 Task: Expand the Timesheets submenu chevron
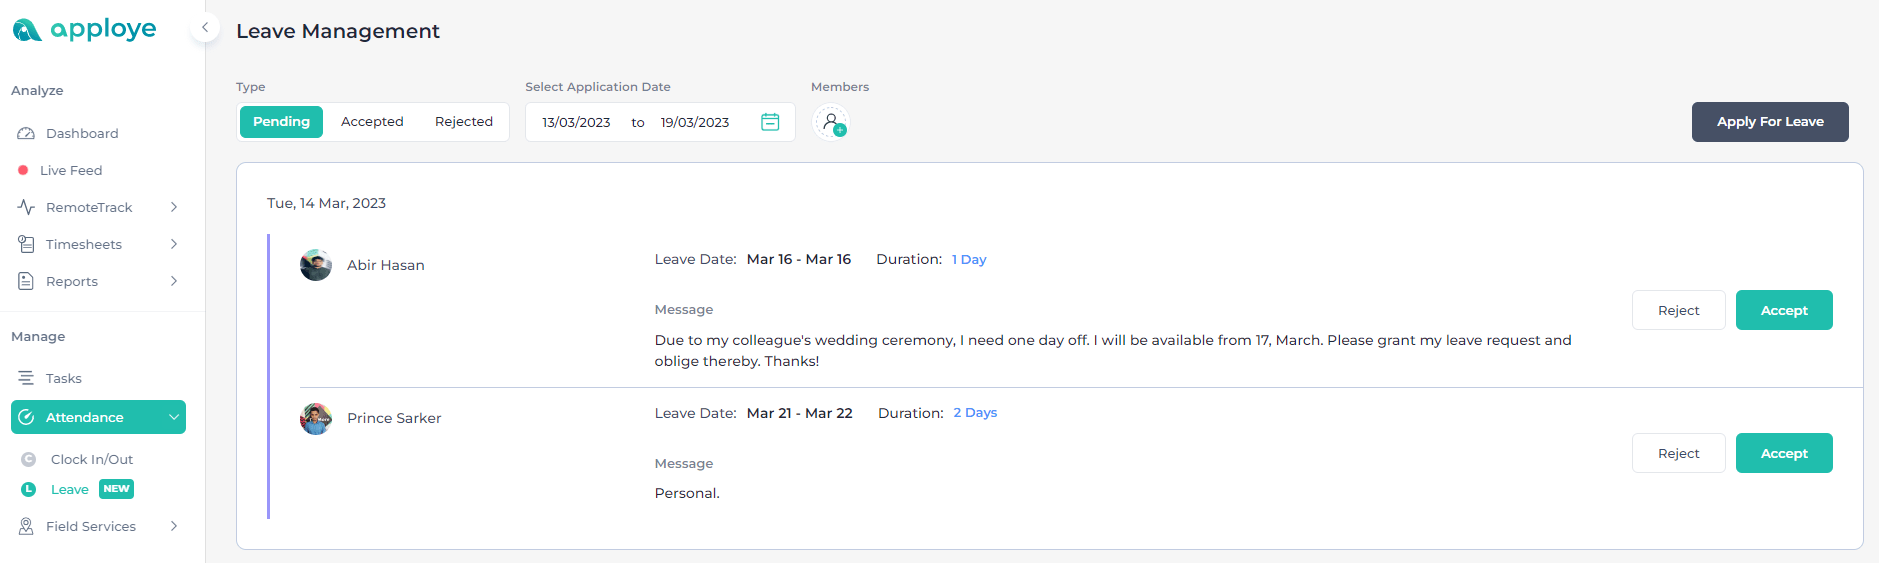coord(174,244)
